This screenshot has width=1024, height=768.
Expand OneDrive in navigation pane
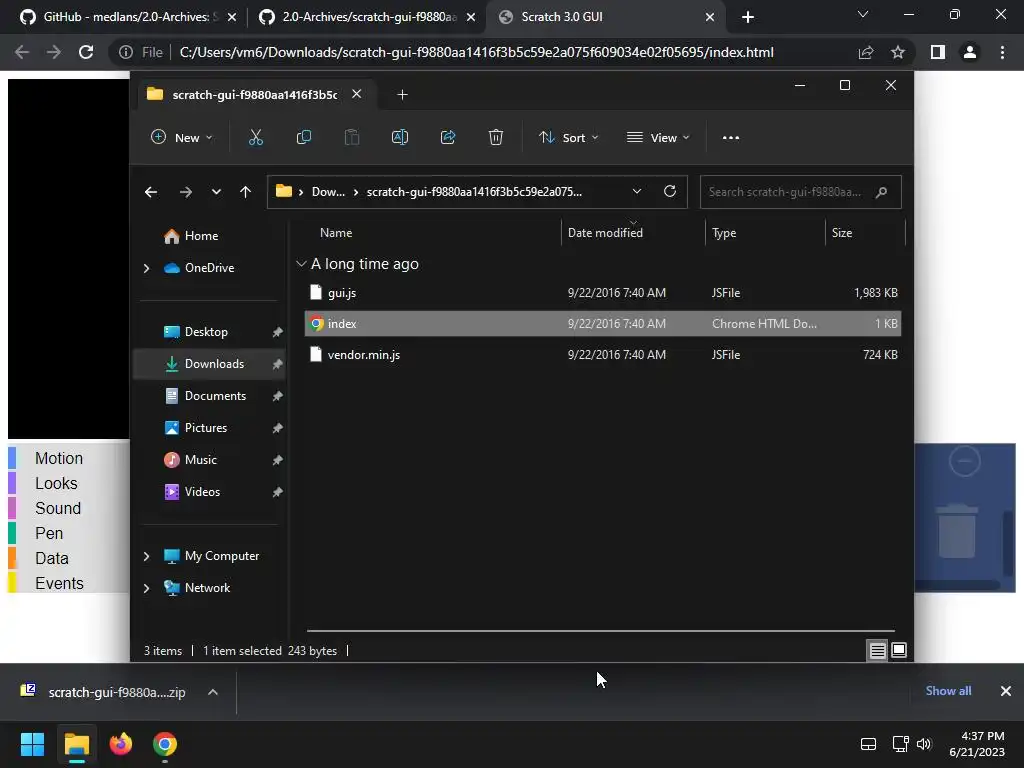[146, 268]
